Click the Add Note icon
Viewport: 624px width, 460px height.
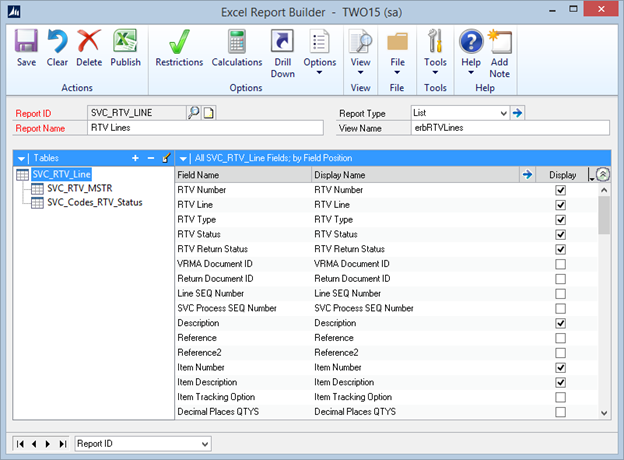[x=500, y=41]
